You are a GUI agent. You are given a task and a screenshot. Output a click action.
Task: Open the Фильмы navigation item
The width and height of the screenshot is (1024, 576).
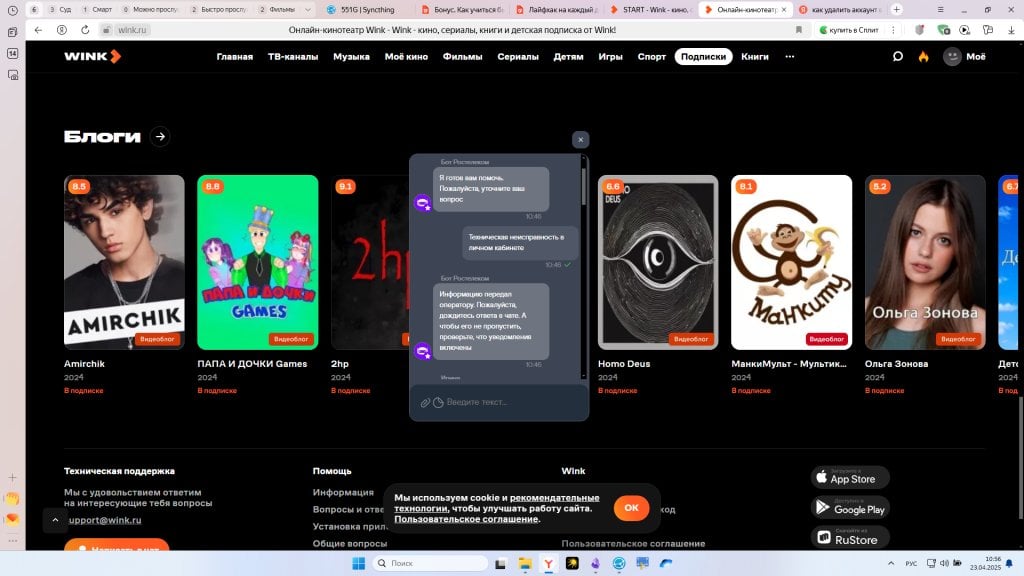pyautogui.click(x=462, y=57)
